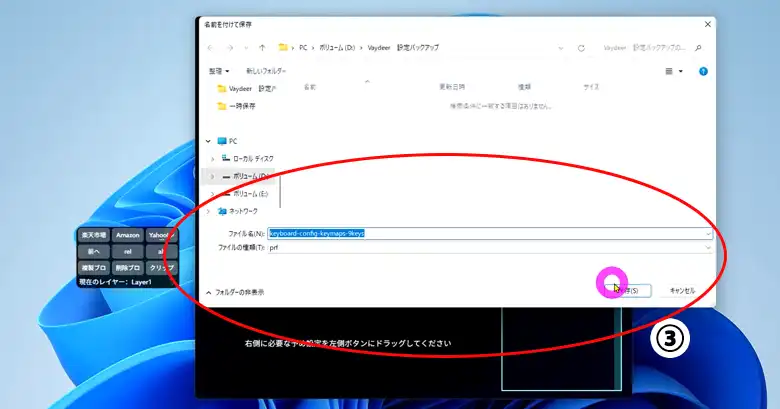The height and width of the screenshot is (409, 780).
Task: Expand the address bar history dropdown
Action: click(561, 48)
